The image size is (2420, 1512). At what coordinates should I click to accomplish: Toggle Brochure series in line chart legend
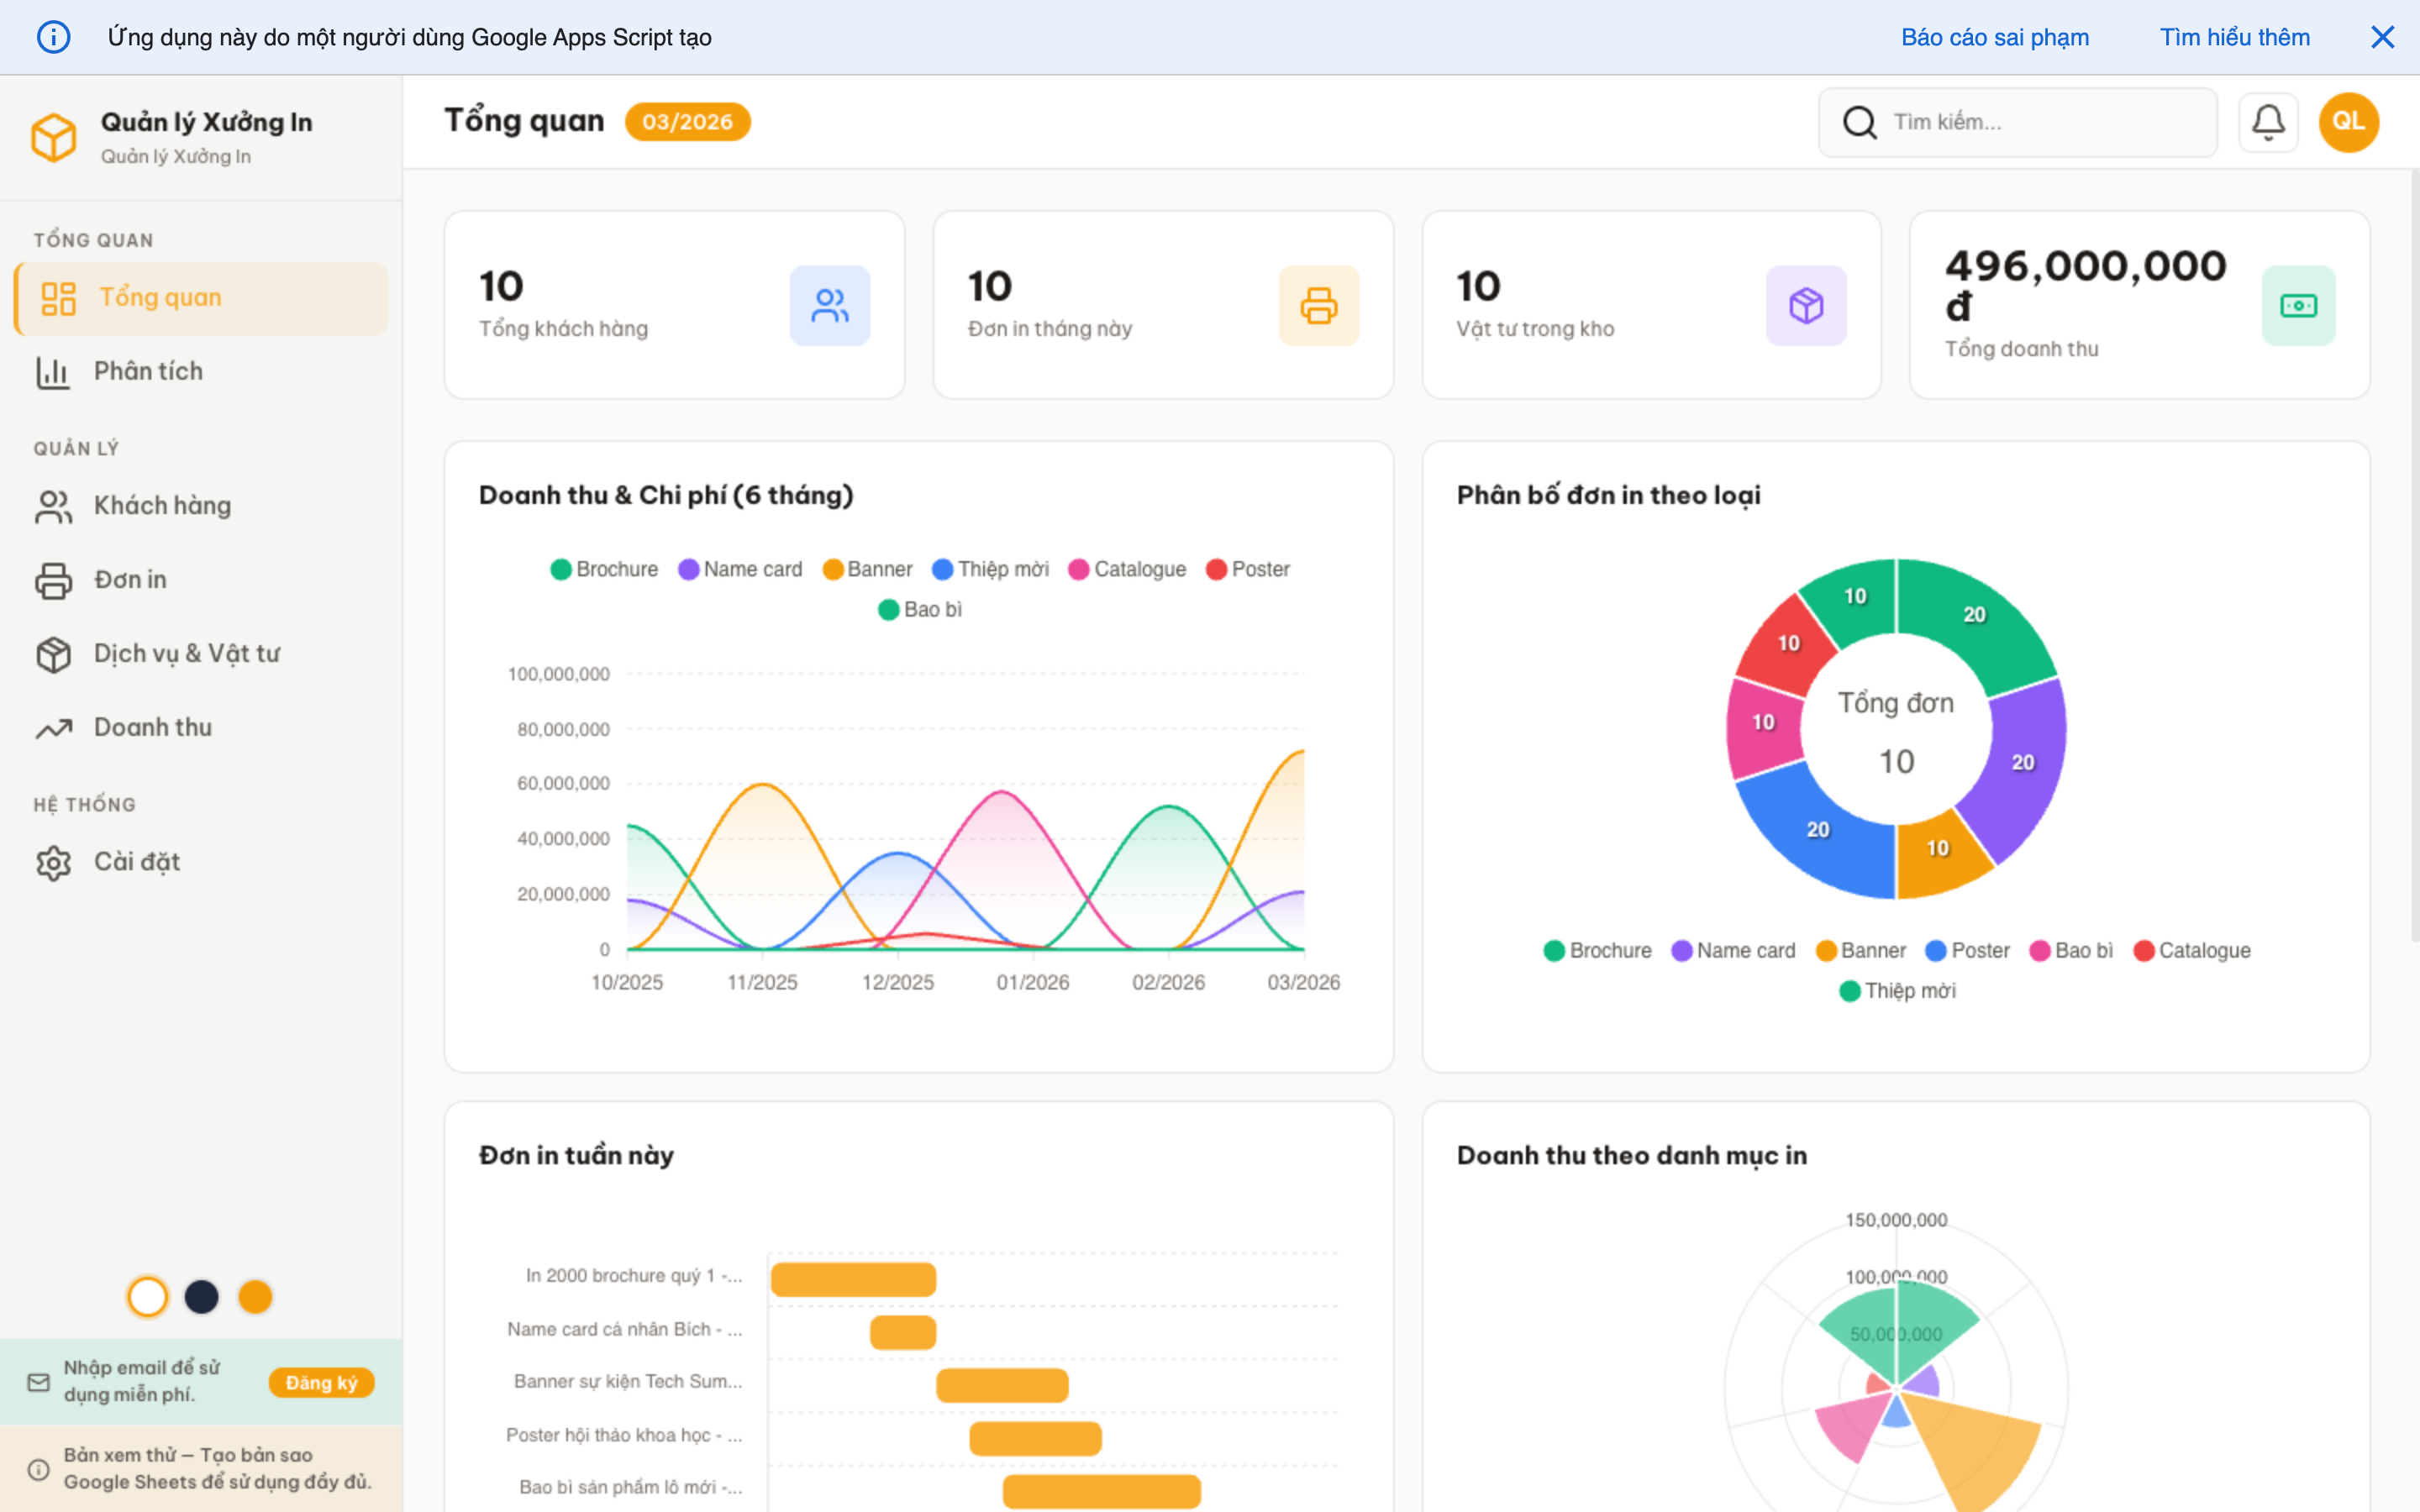click(x=604, y=569)
